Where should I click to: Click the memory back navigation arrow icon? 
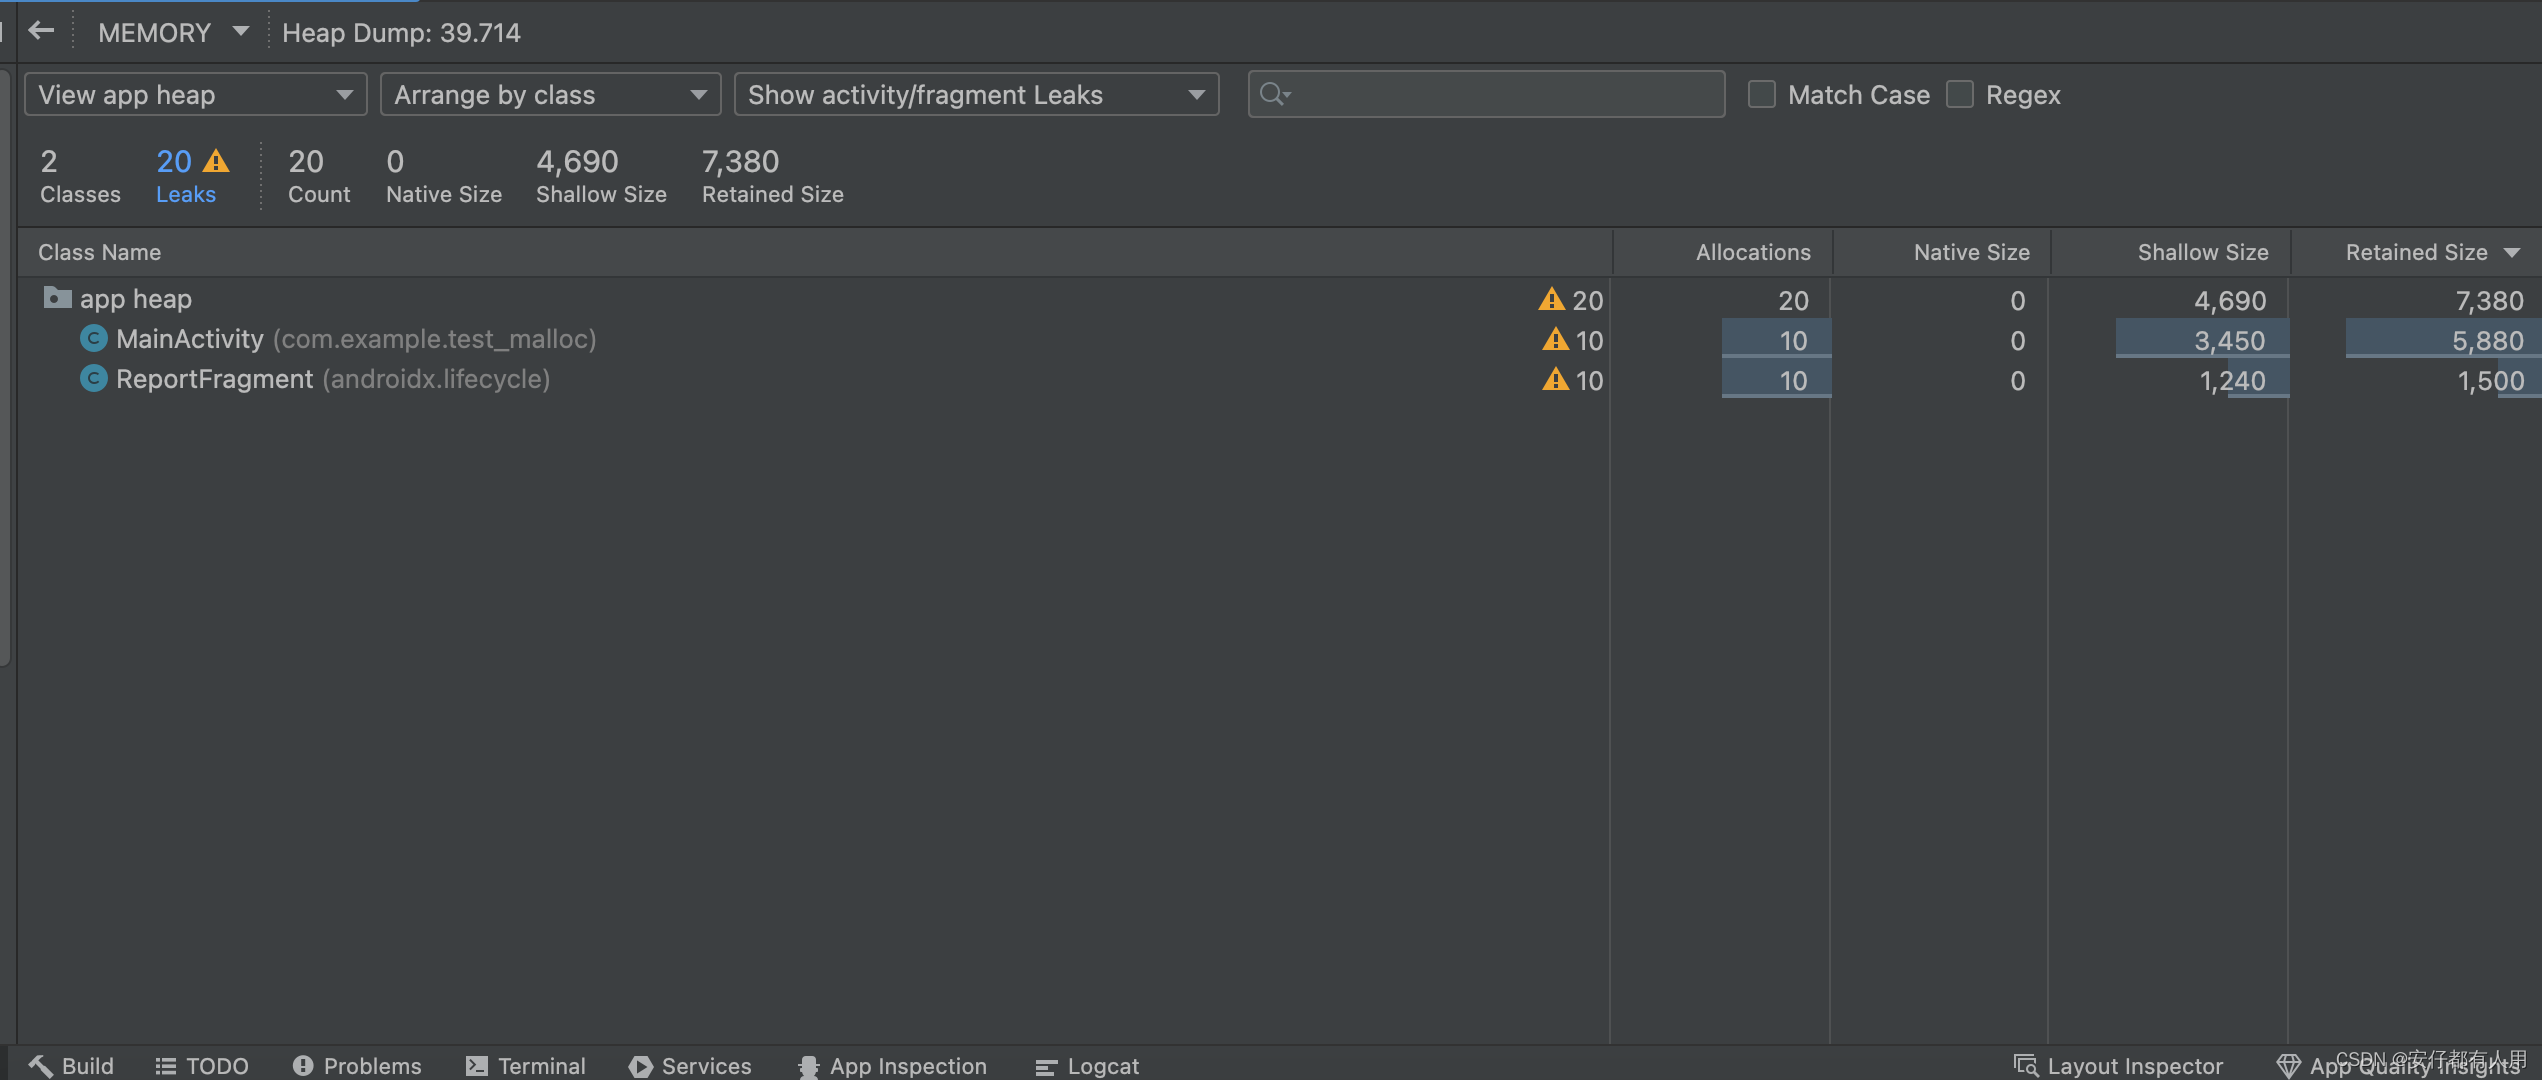point(44,31)
